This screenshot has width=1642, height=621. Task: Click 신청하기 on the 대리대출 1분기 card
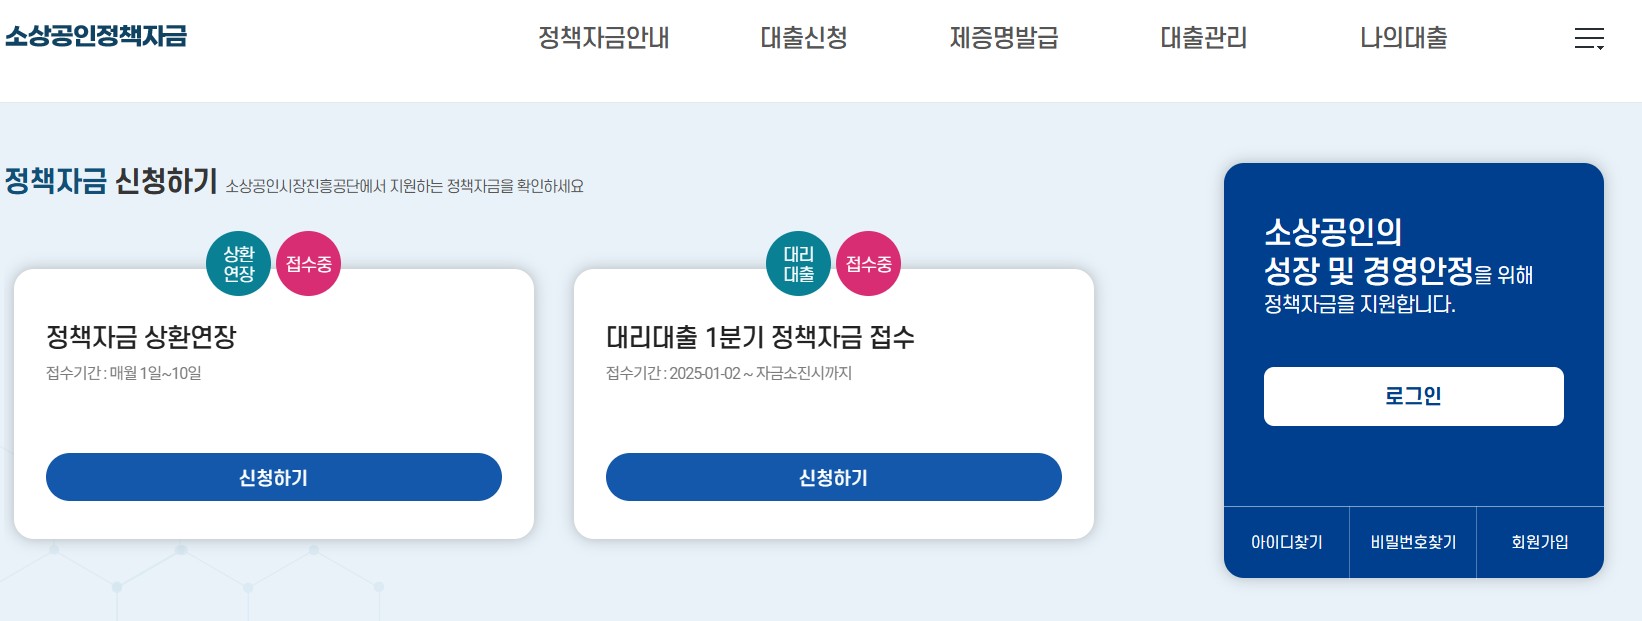pyautogui.click(x=833, y=477)
